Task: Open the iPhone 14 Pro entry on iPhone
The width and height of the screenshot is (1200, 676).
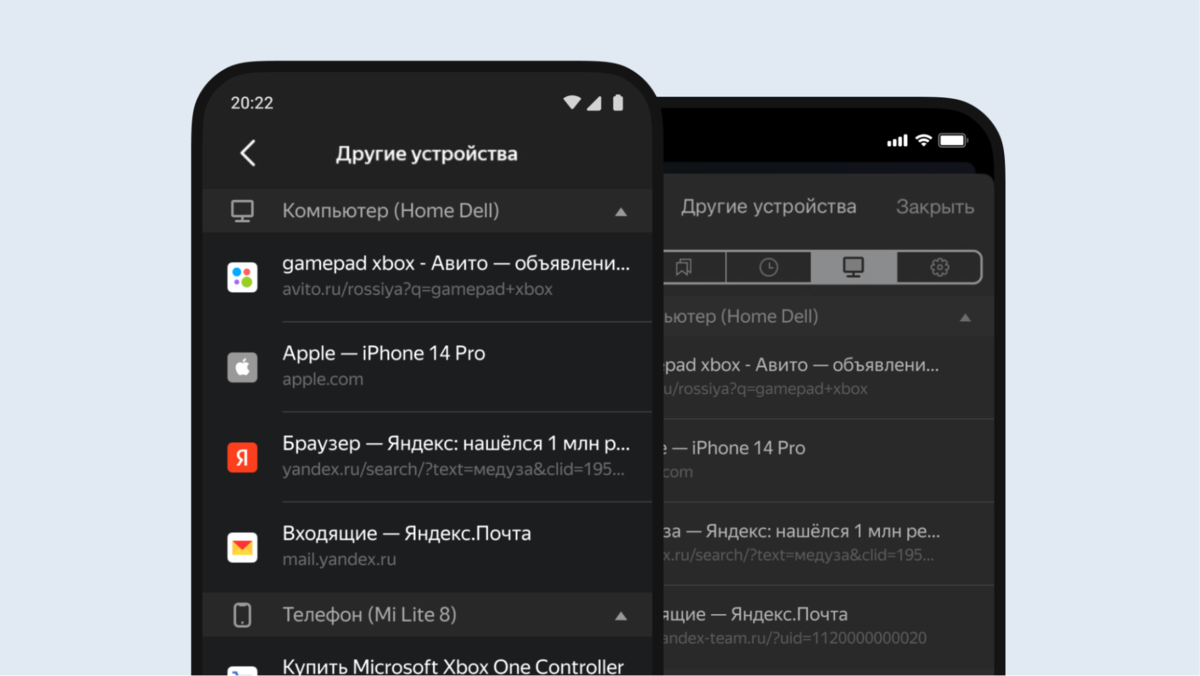Action: (827, 460)
